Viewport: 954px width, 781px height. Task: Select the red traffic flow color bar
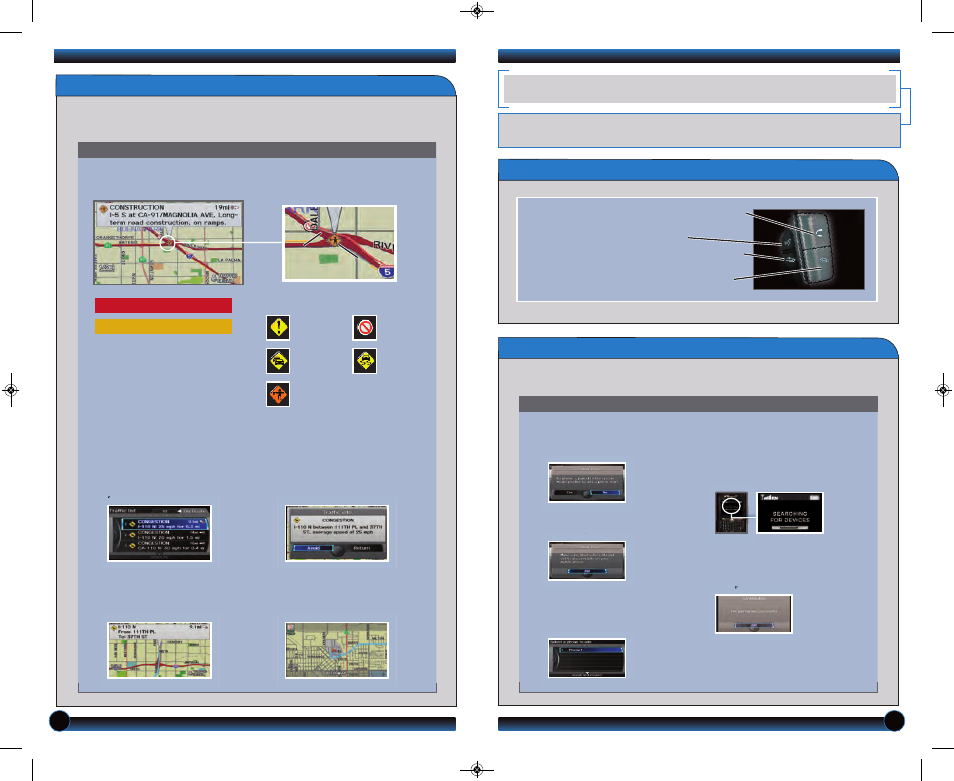tap(163, 305)
